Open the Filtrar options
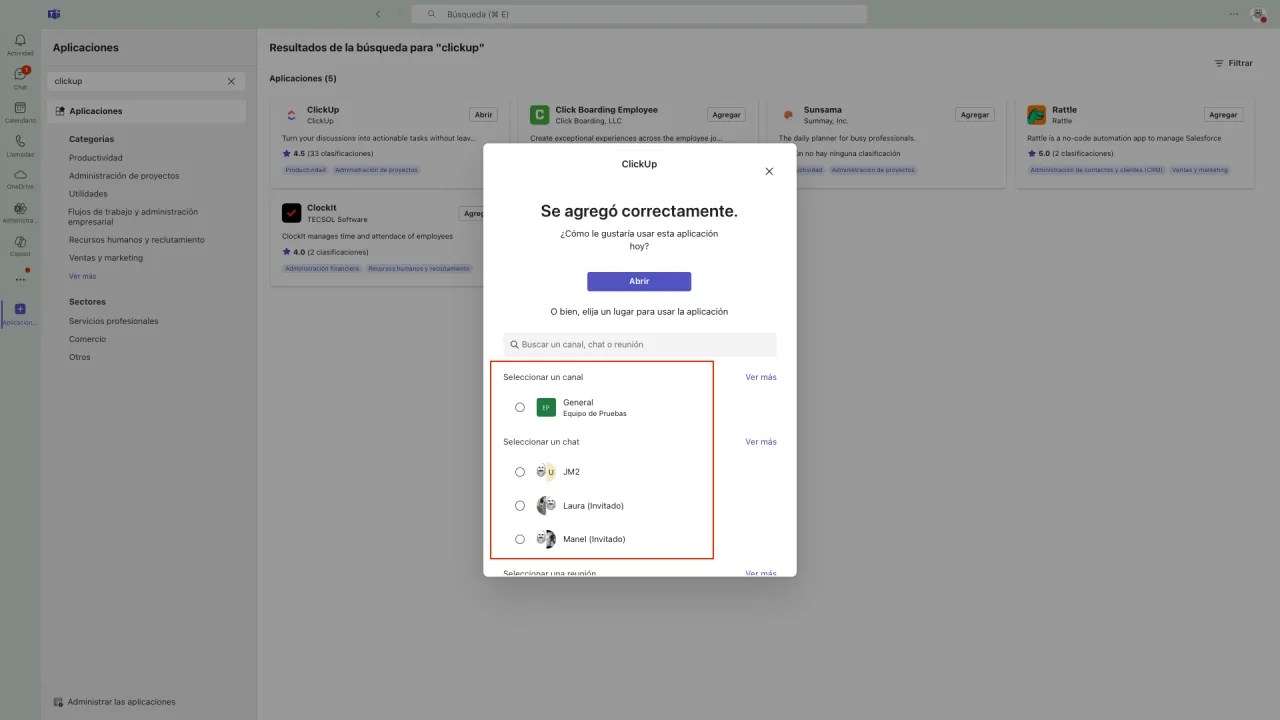The image size is (1280, 720). click(1233, 63)
